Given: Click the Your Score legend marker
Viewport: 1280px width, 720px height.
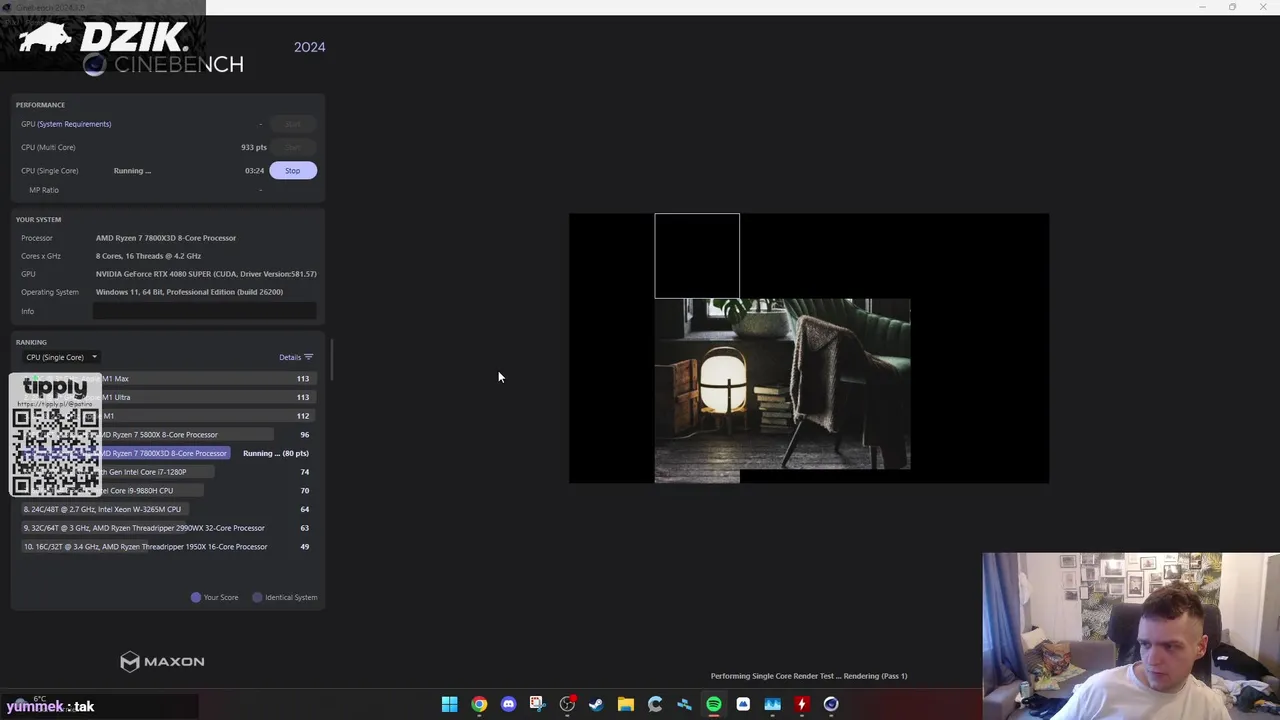Looking at the screenshot, I should [196, 597].
